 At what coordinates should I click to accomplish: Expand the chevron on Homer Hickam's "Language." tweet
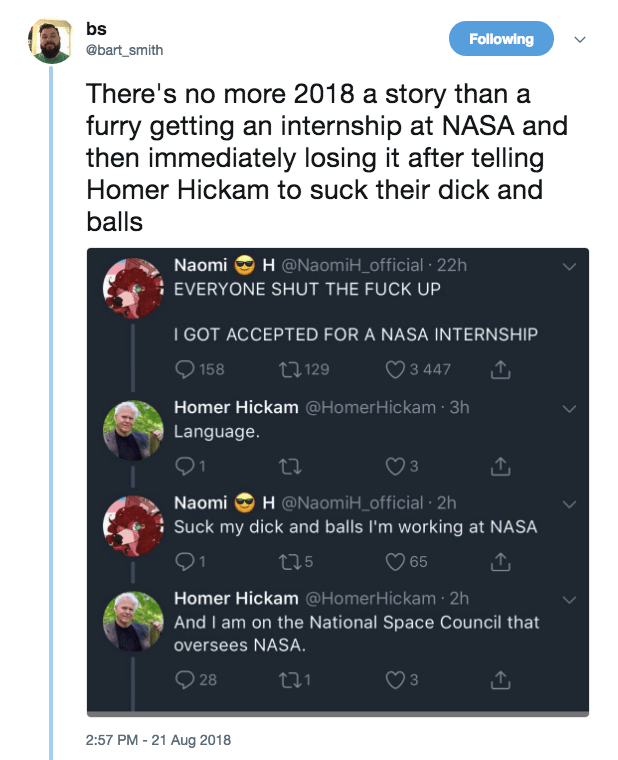tap(570, 408)
